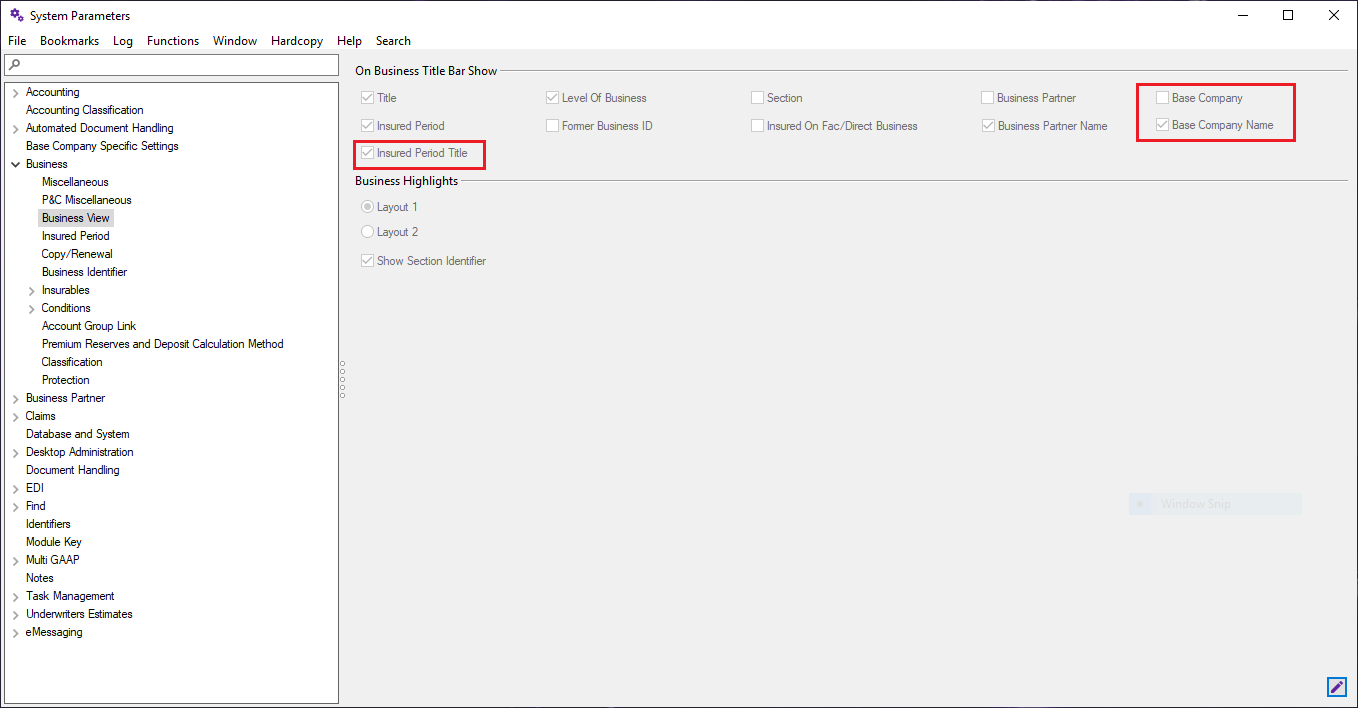Uncheck the Insured Period Title checkbox
The image size is (1358, 708).
[x=368, y=154]
